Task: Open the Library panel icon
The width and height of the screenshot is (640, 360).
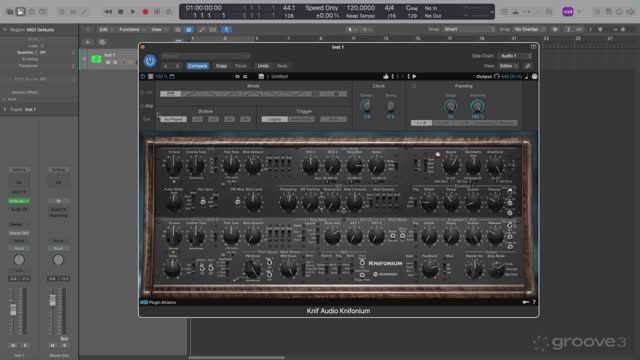Action: (9, 12)
